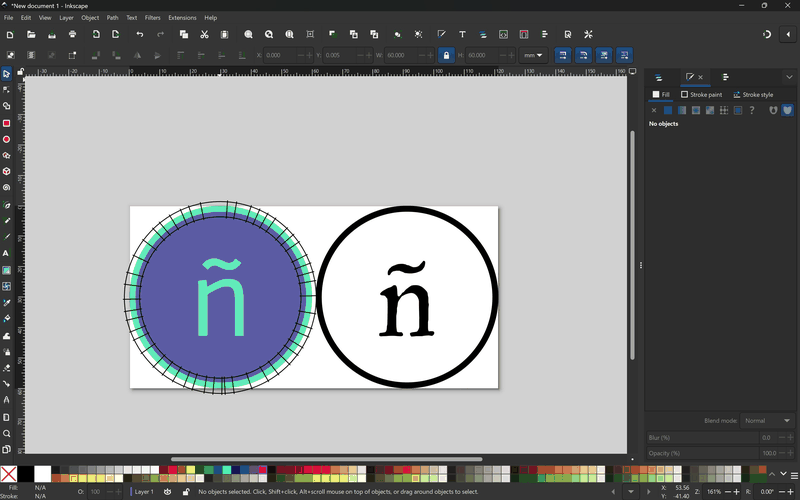Expand the dock panel chevron menu
The width and height of the screenshot is (800, 500).
(789, 77)
